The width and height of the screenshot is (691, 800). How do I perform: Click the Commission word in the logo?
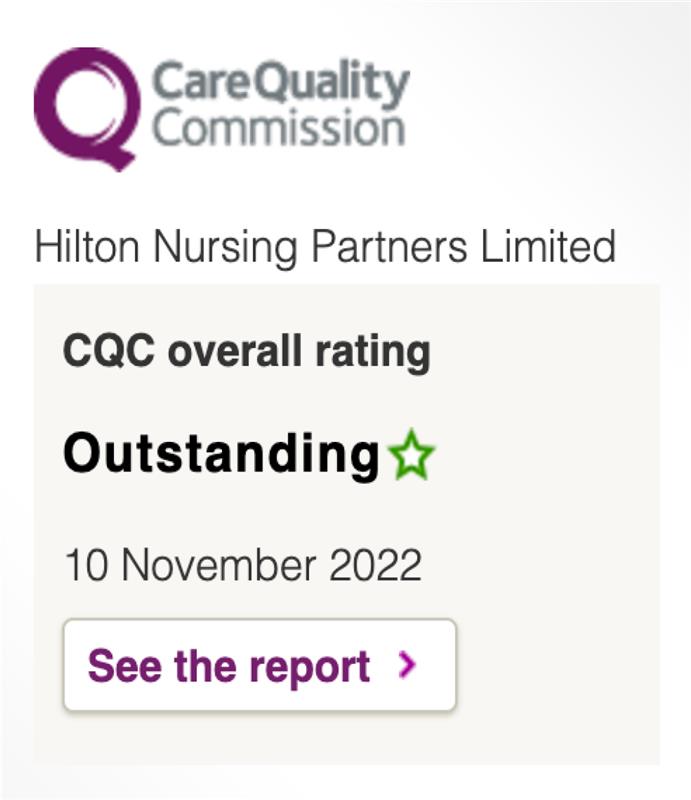279,127
